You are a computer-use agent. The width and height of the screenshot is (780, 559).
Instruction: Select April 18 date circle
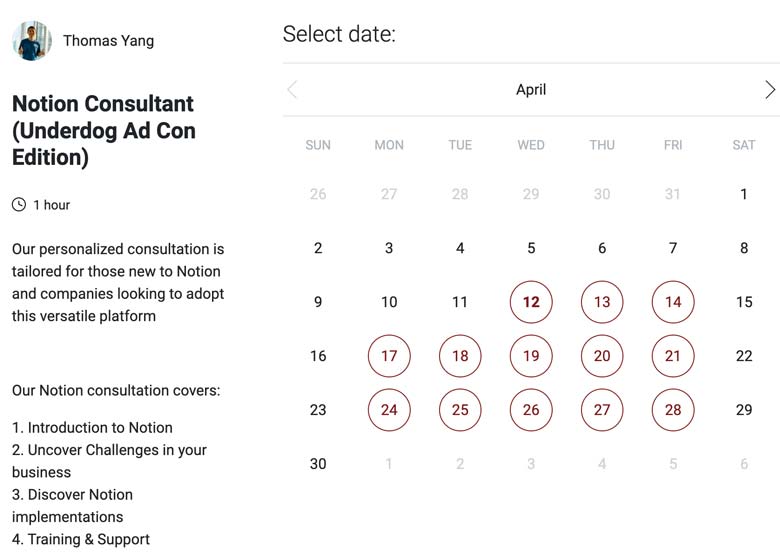460,356
